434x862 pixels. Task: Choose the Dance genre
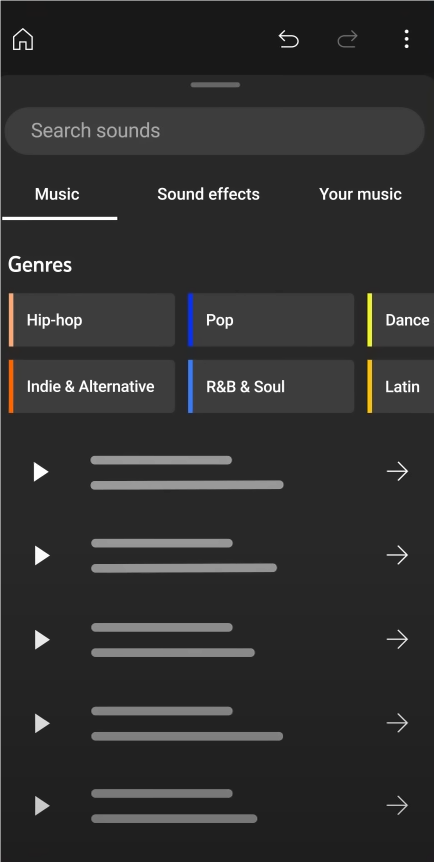(400, 320)
